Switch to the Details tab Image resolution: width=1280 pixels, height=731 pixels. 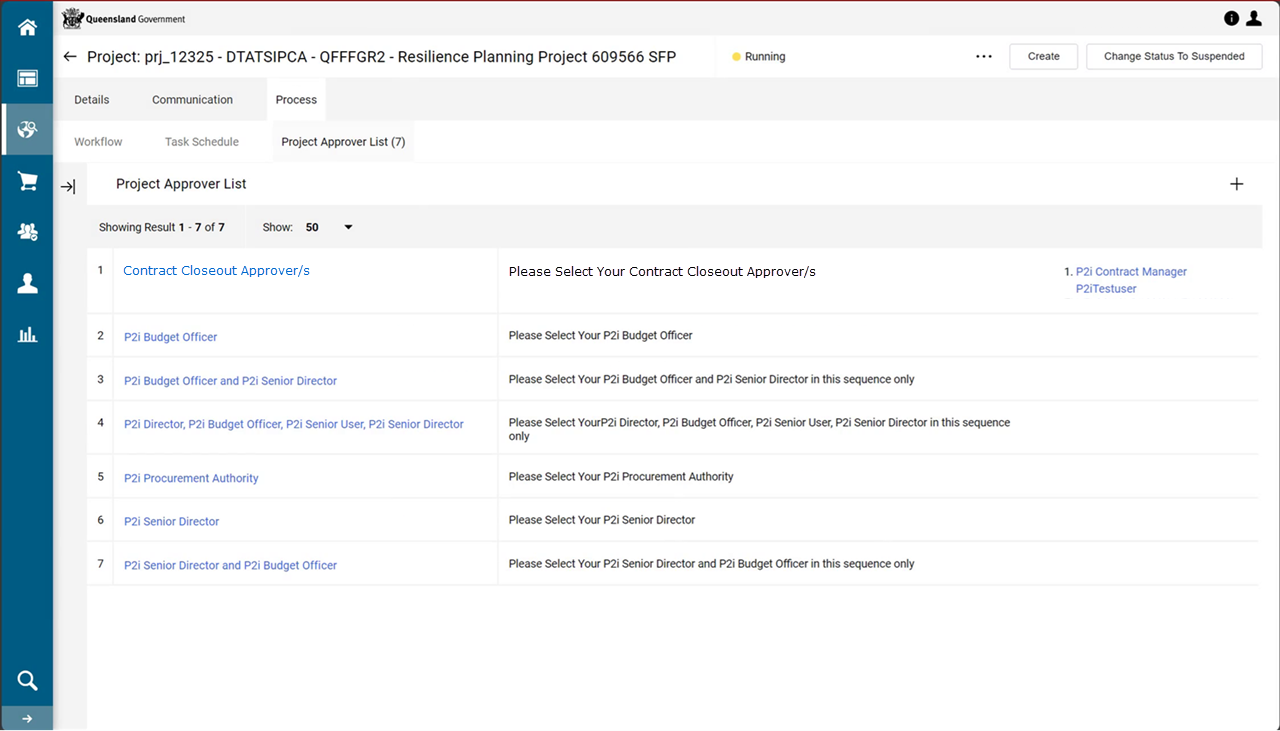click(92, 100)
